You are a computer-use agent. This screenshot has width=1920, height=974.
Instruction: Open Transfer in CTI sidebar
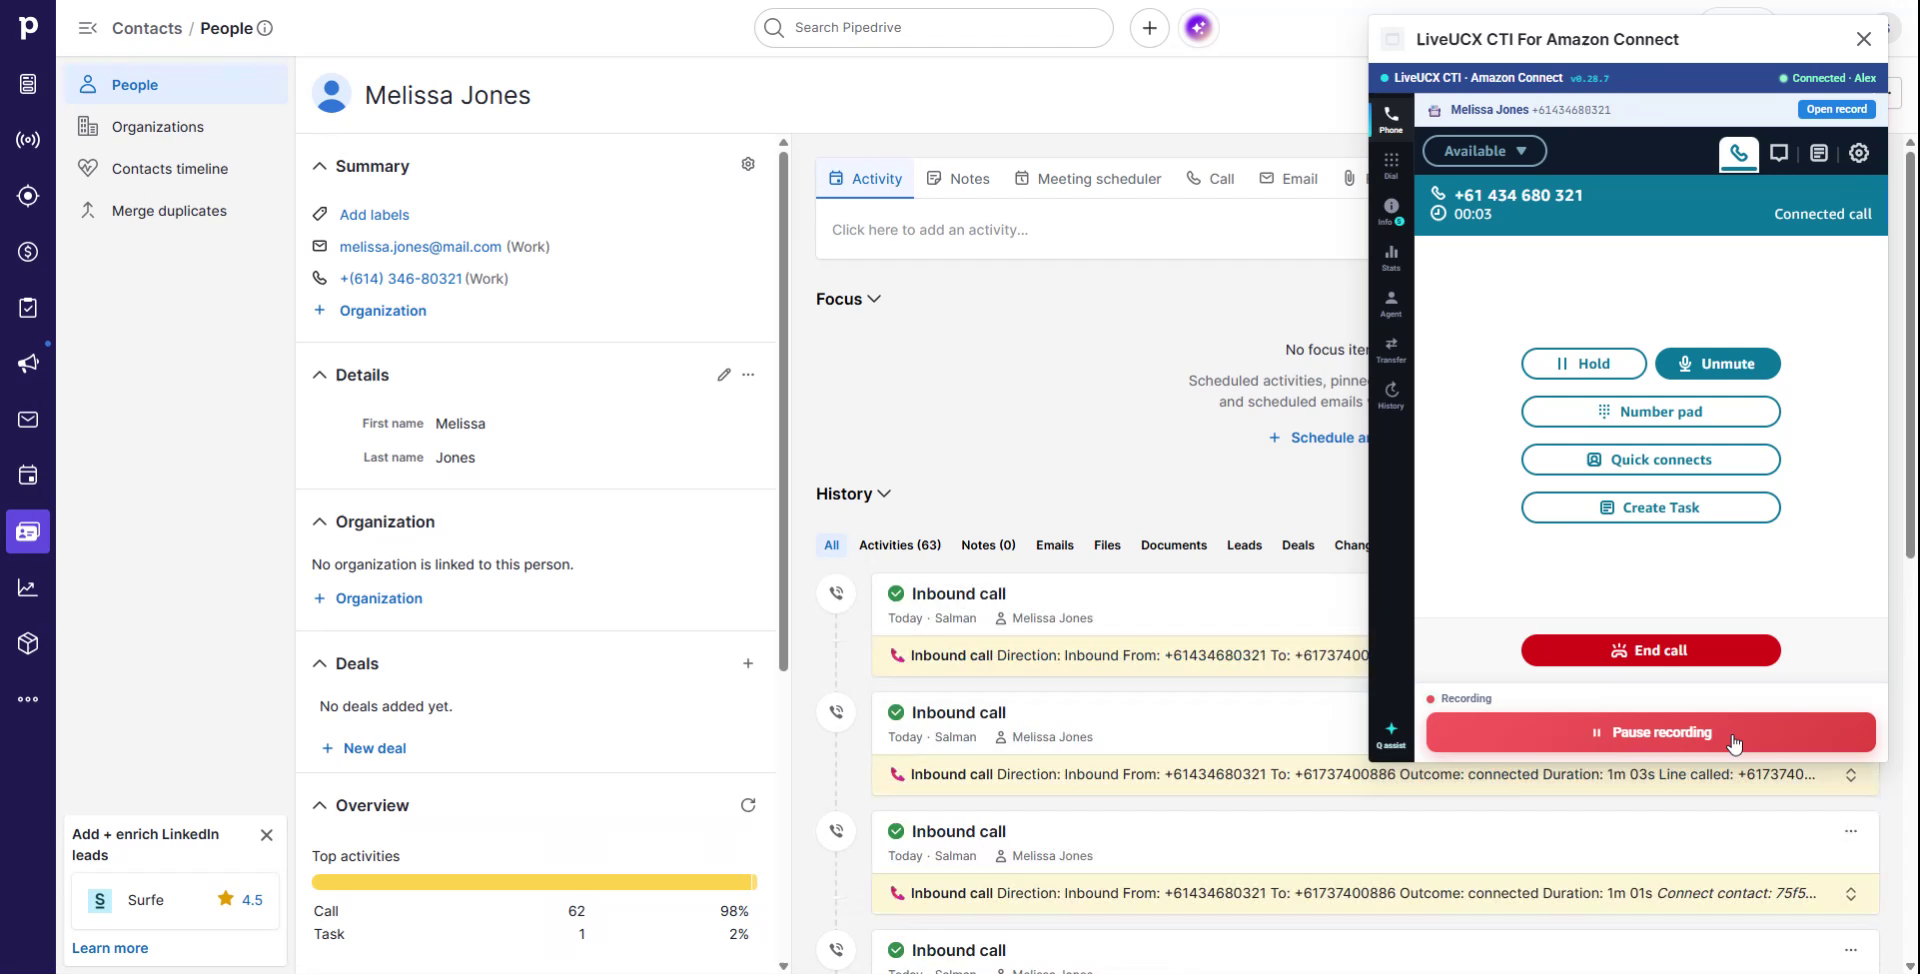[1391, 349]
